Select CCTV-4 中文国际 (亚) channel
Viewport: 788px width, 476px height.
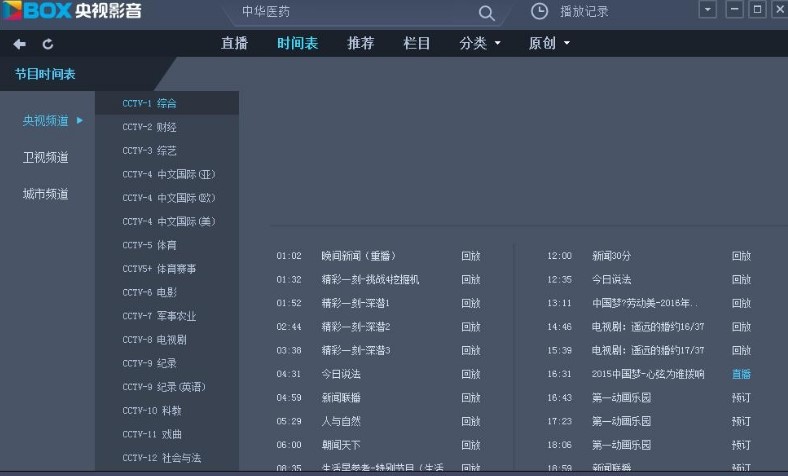tap(167, 174)
